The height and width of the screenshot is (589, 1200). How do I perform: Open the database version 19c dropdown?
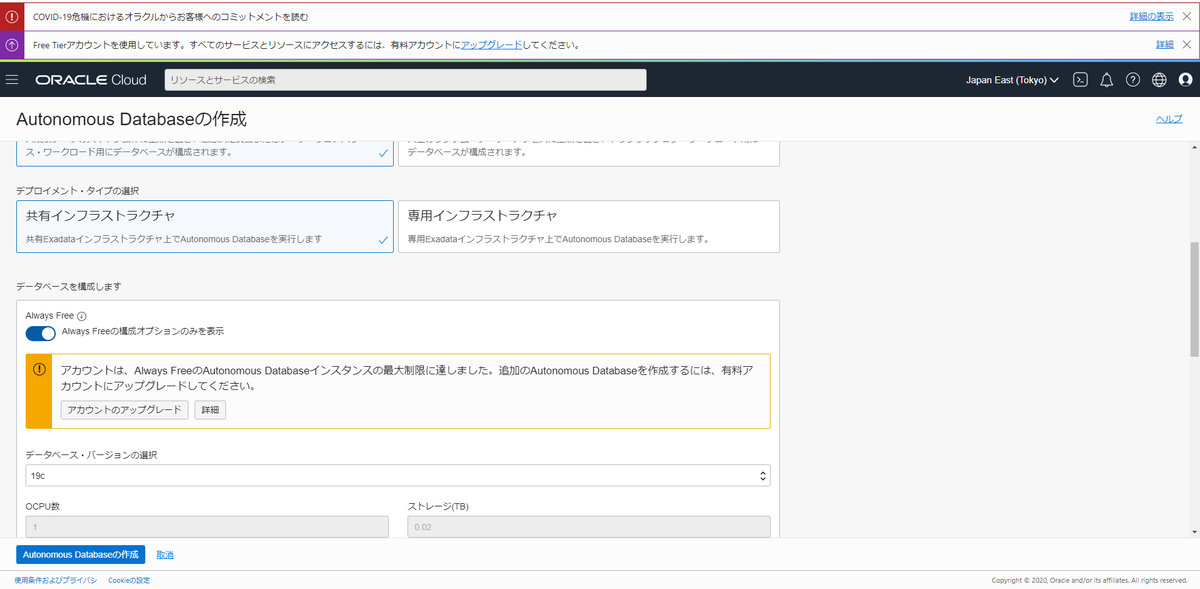(398, 475)
